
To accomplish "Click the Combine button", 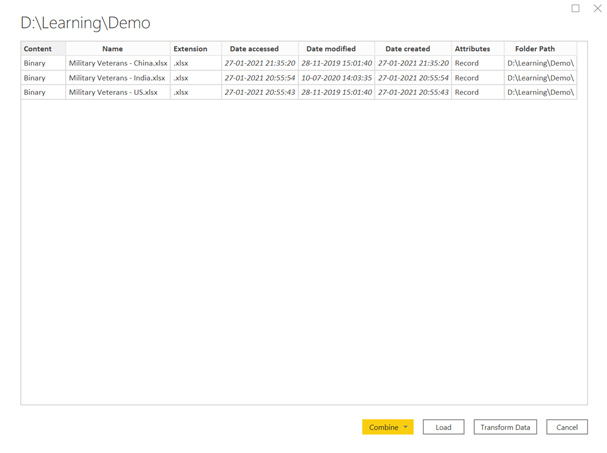I will pos(383,427).
